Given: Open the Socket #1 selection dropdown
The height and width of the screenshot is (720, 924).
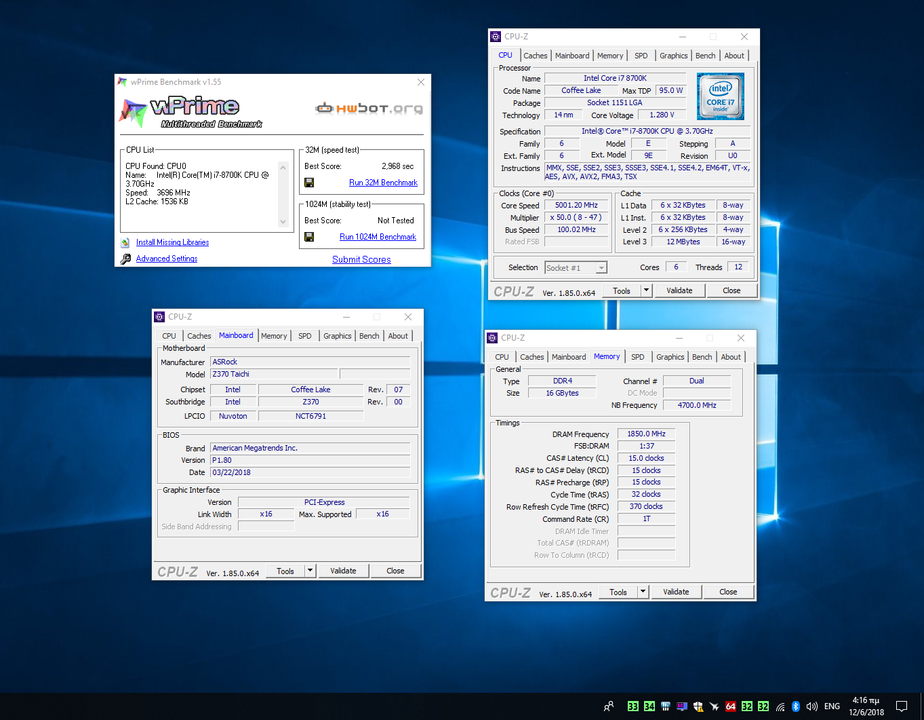Looking at the screenshot, I should pyautogui.click(x=576, y=268).
